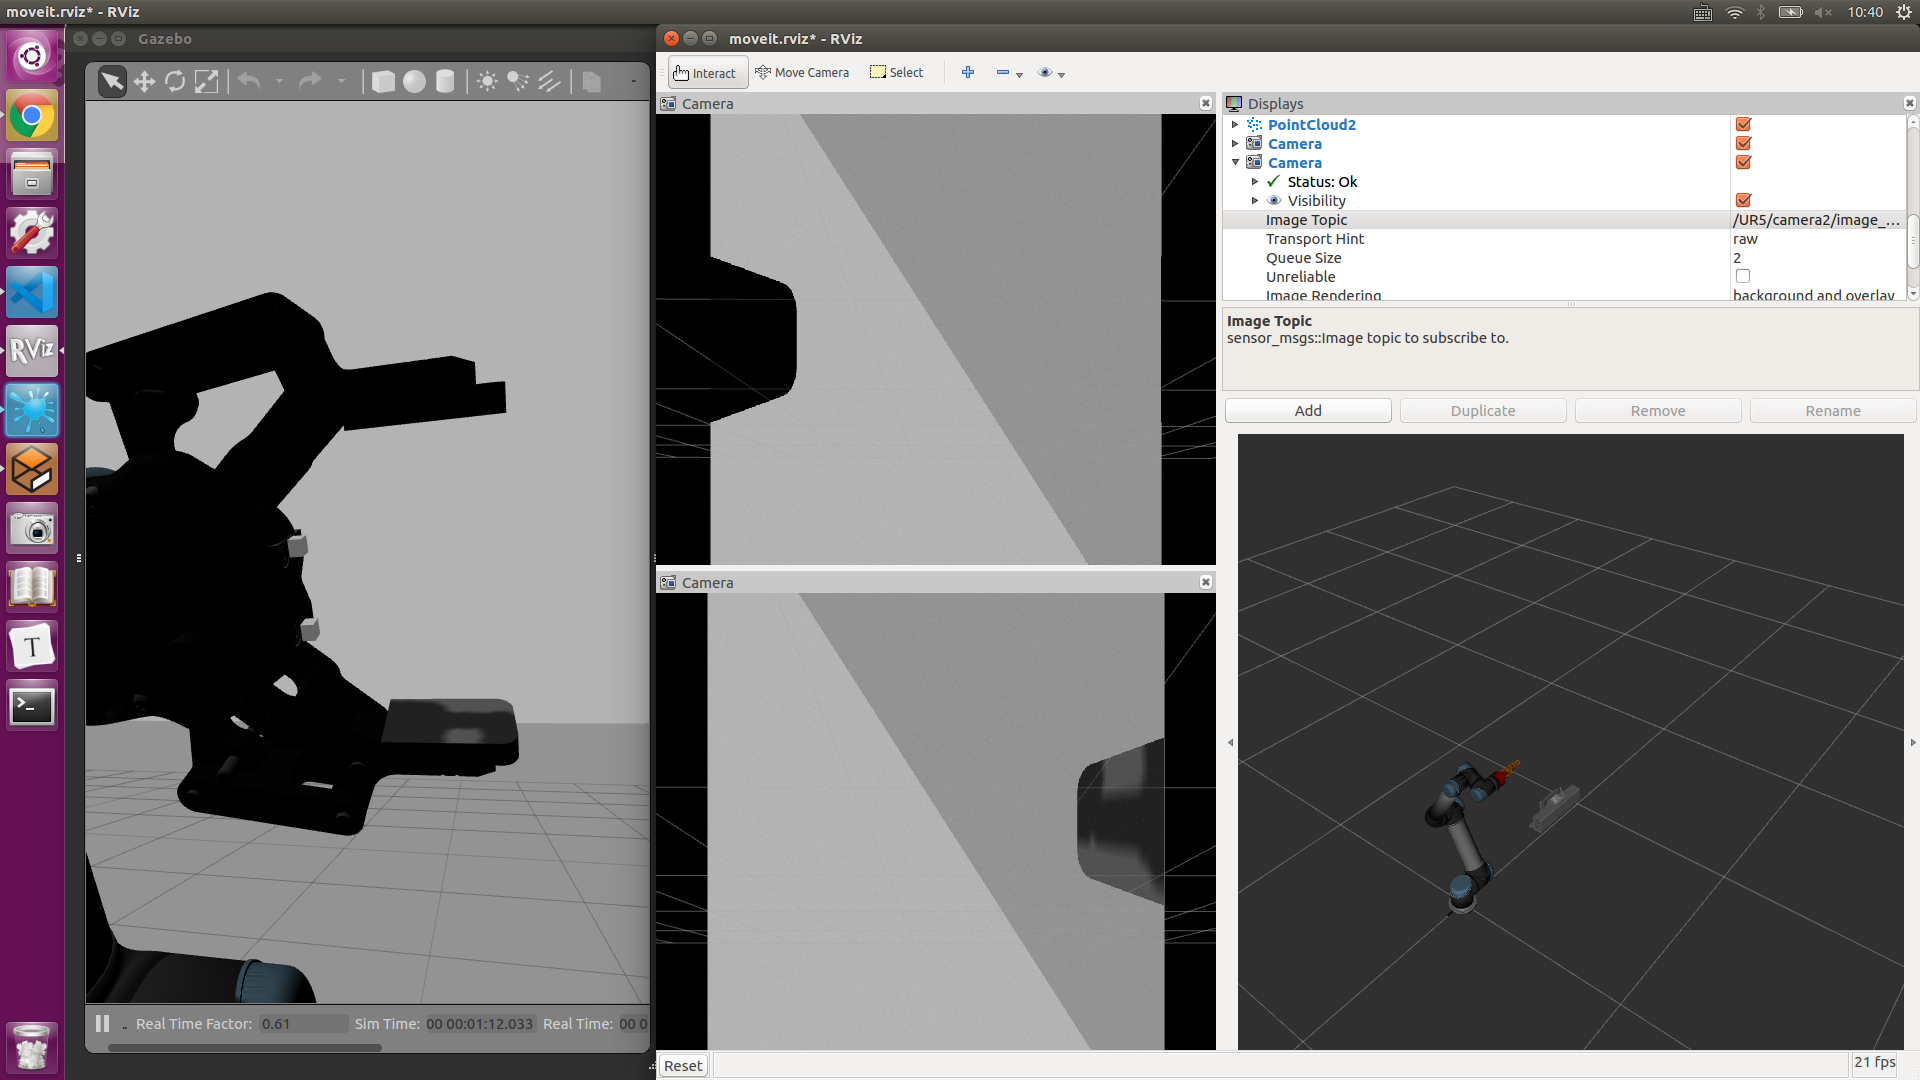
Task: Select the Image Topic property row
Action: (x=1563, y=220)
